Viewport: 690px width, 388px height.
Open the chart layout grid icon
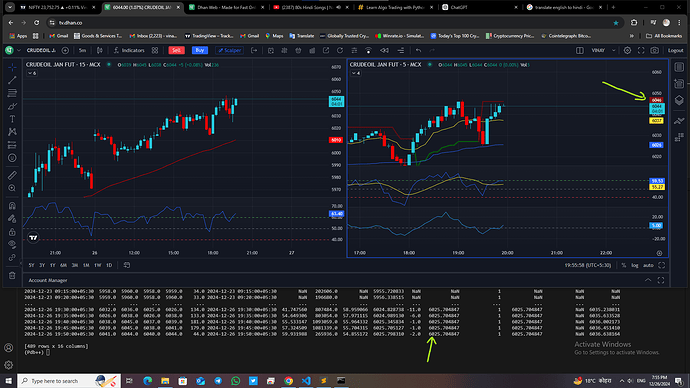pos(580,51)
